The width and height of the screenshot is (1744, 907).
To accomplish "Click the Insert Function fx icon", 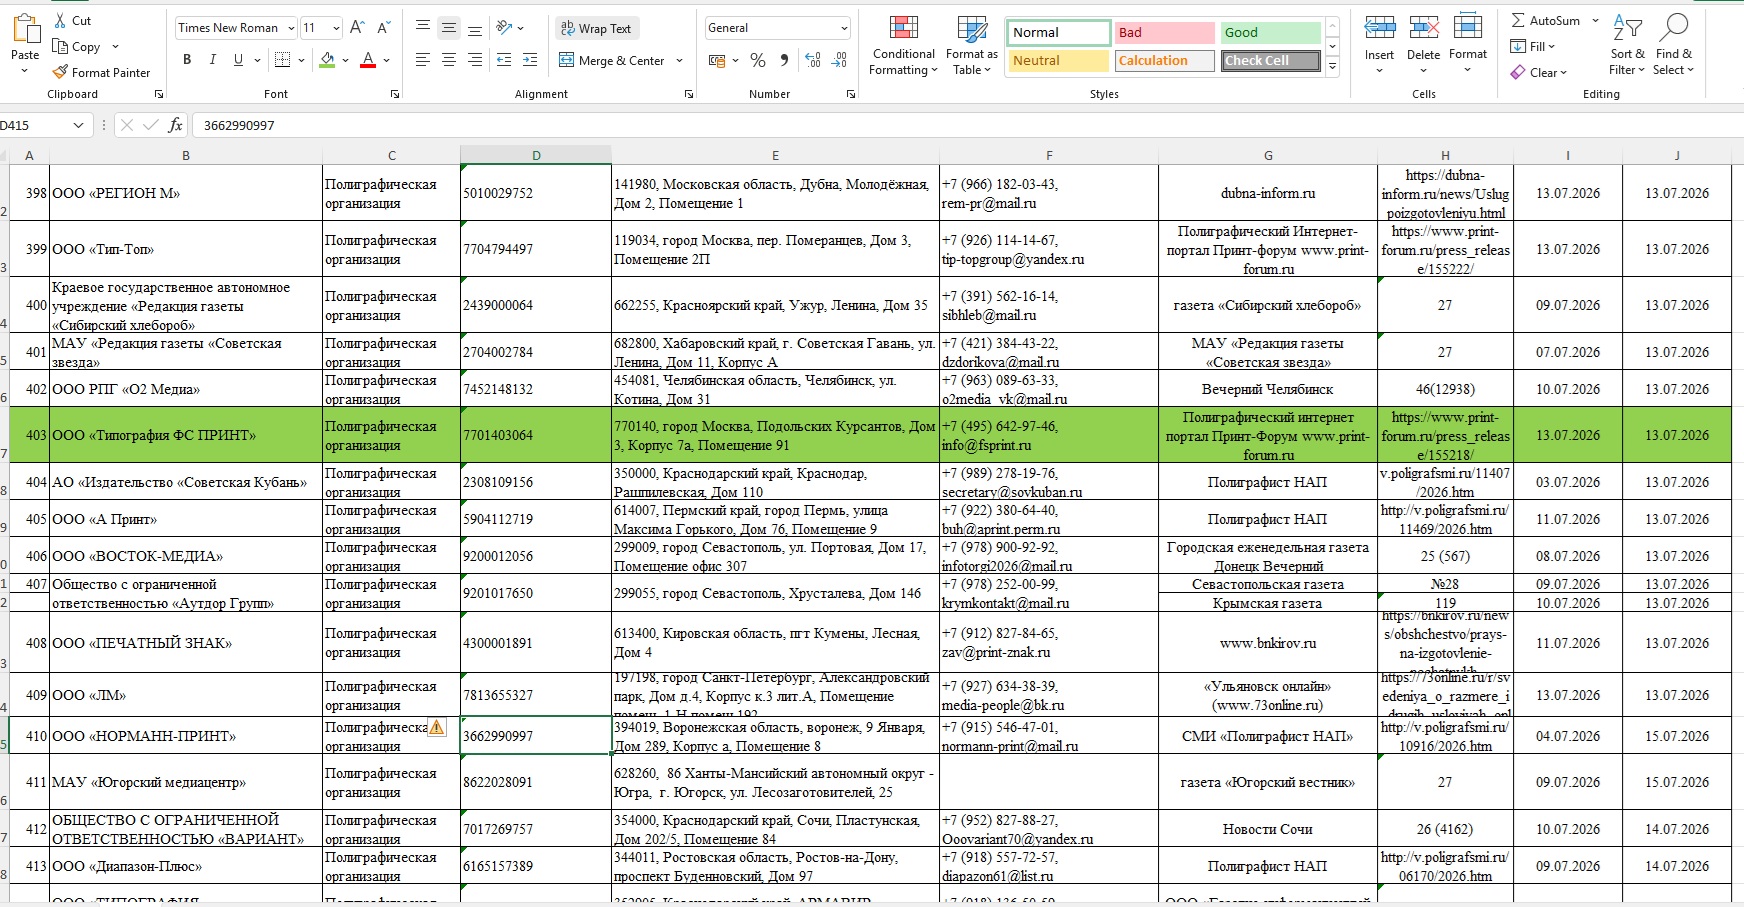I will tap(175, 125).
